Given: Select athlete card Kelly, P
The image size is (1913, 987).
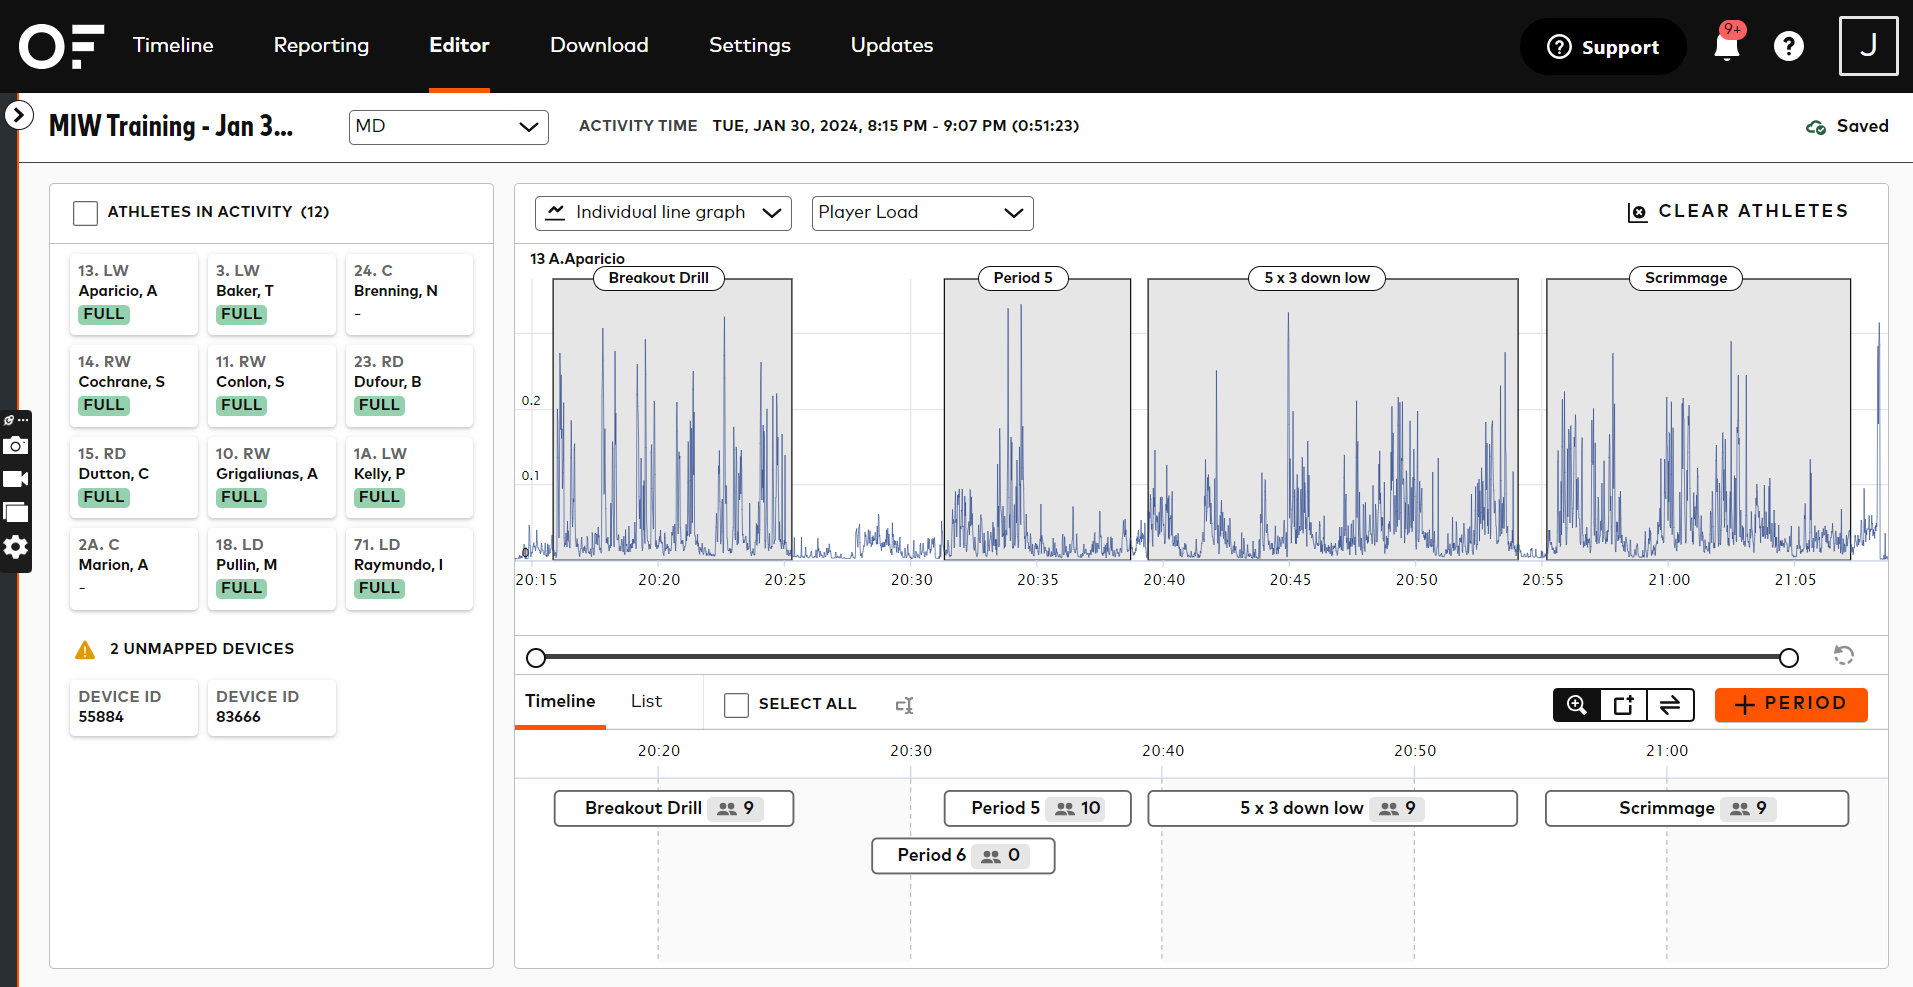Looking at the screenshot, I should (x=409, y=477).
